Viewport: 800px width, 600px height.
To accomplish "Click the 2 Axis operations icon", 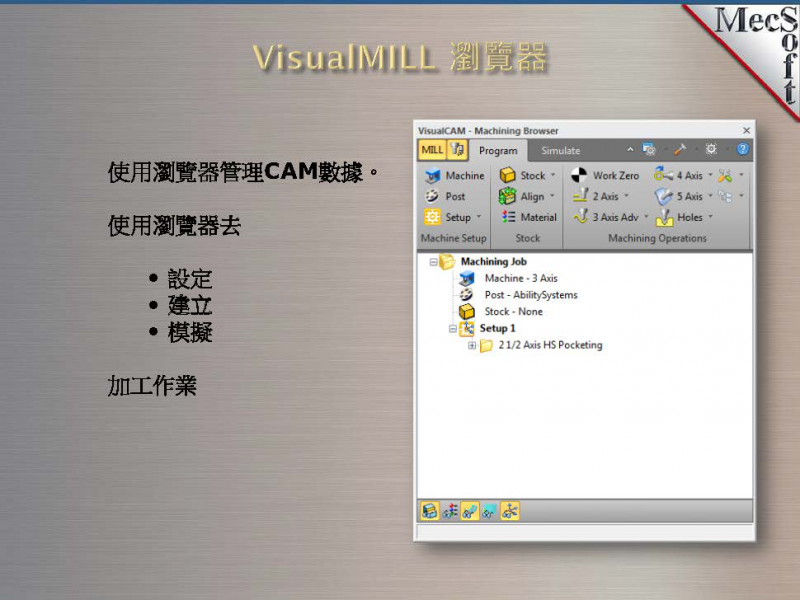I will point(580,196).
